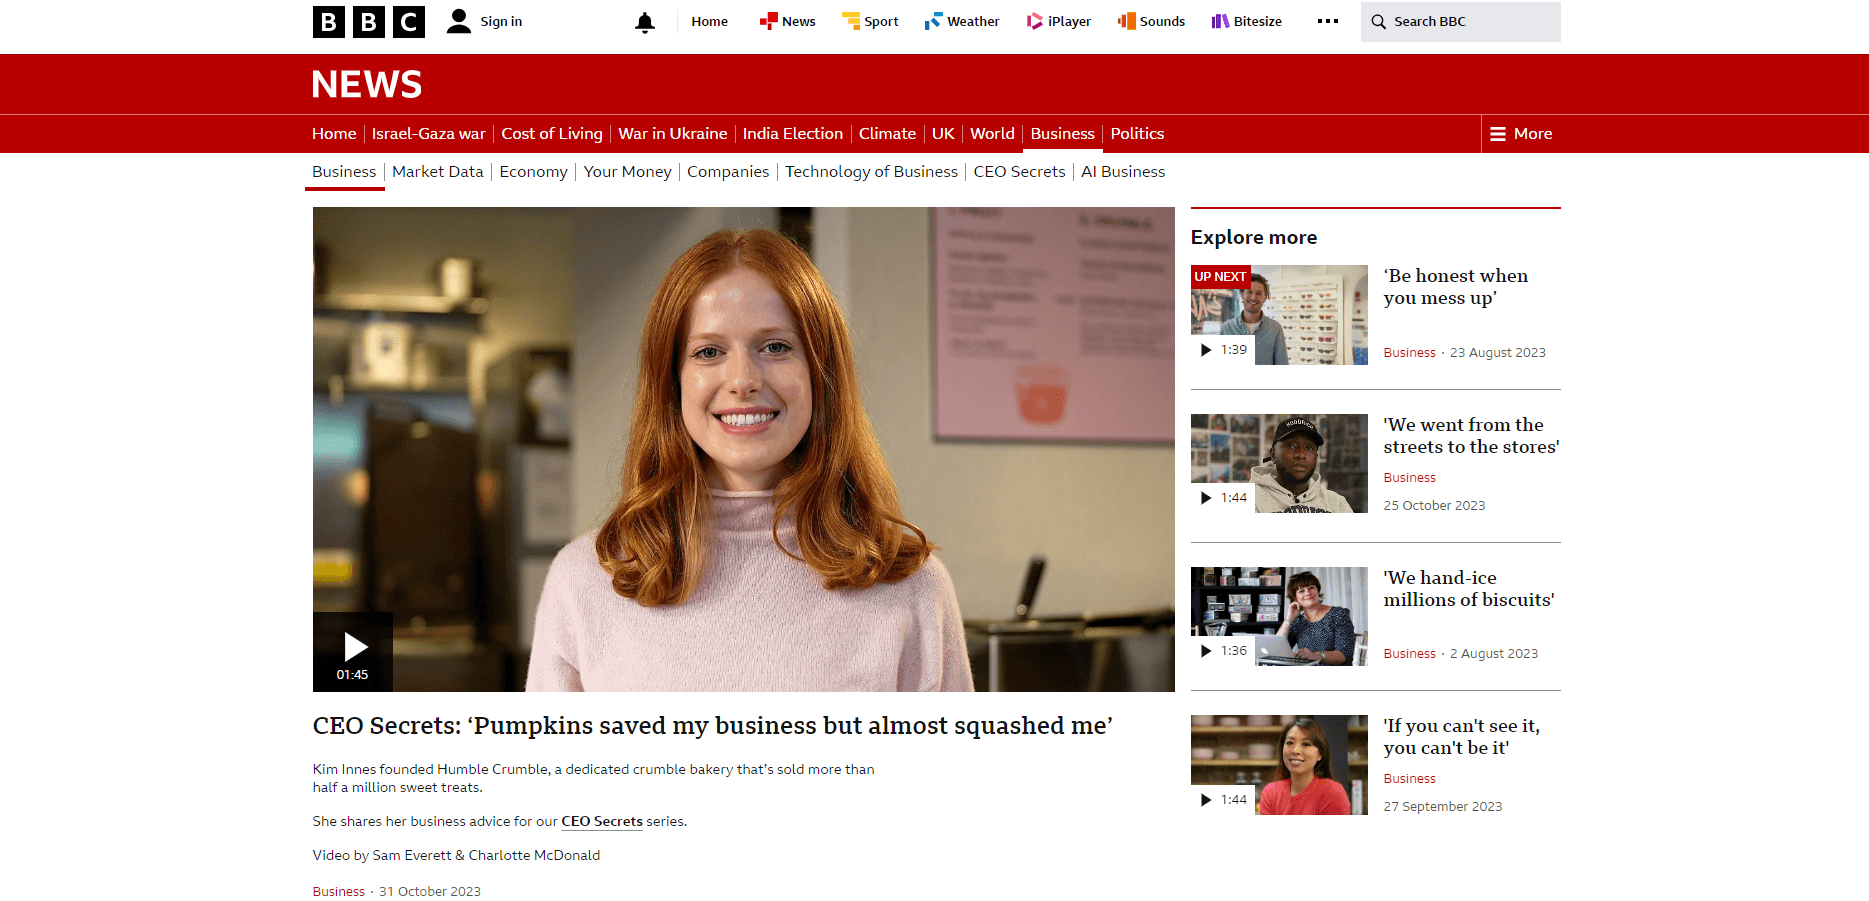Expand the More sections menu

(x=1521, y=134)
